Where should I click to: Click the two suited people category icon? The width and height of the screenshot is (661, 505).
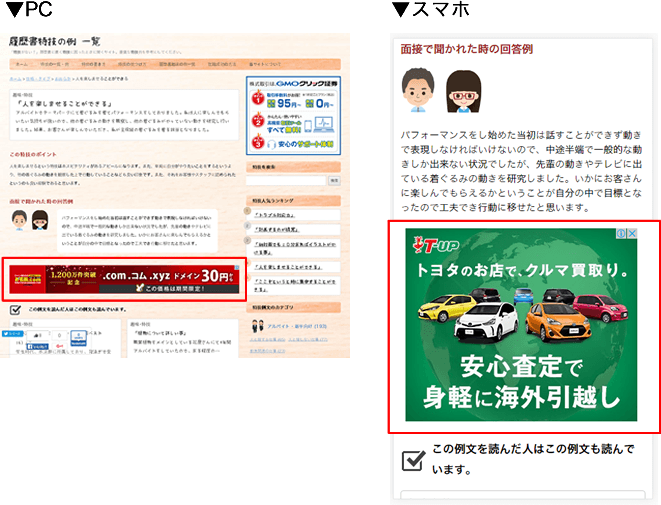click(x=257, y=326)
